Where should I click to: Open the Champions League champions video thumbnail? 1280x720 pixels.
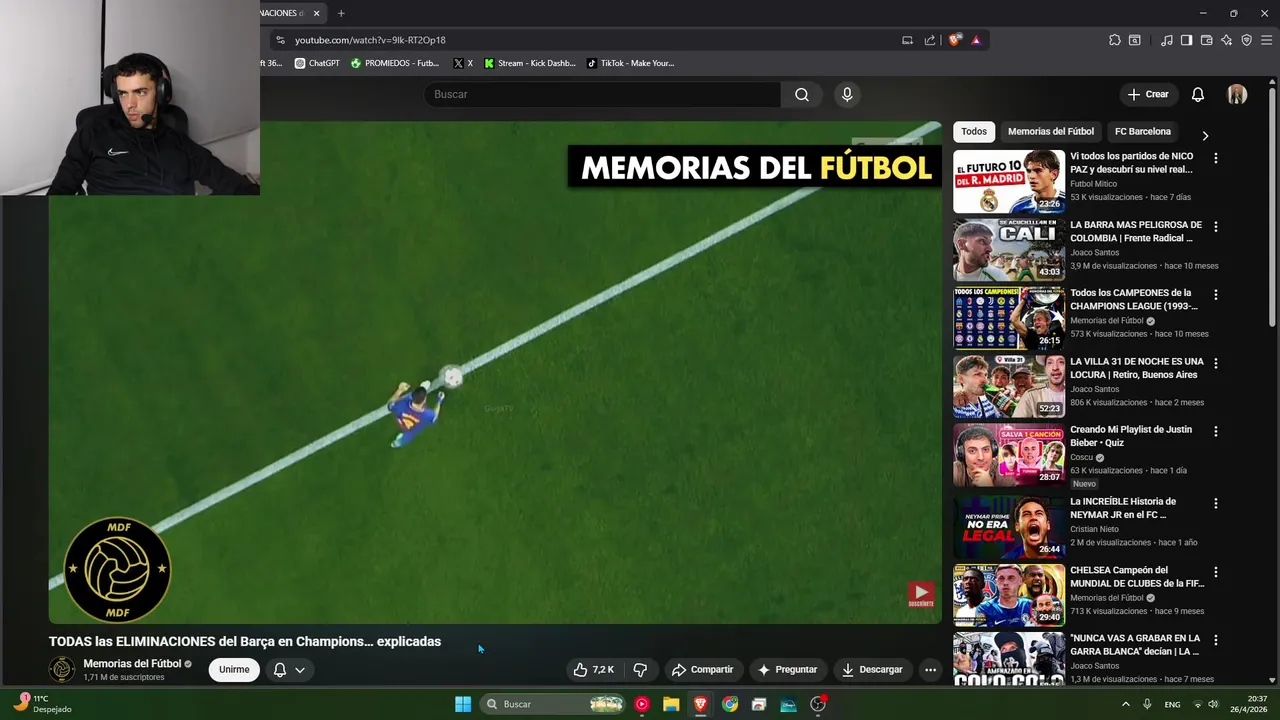pos(1009,318)
